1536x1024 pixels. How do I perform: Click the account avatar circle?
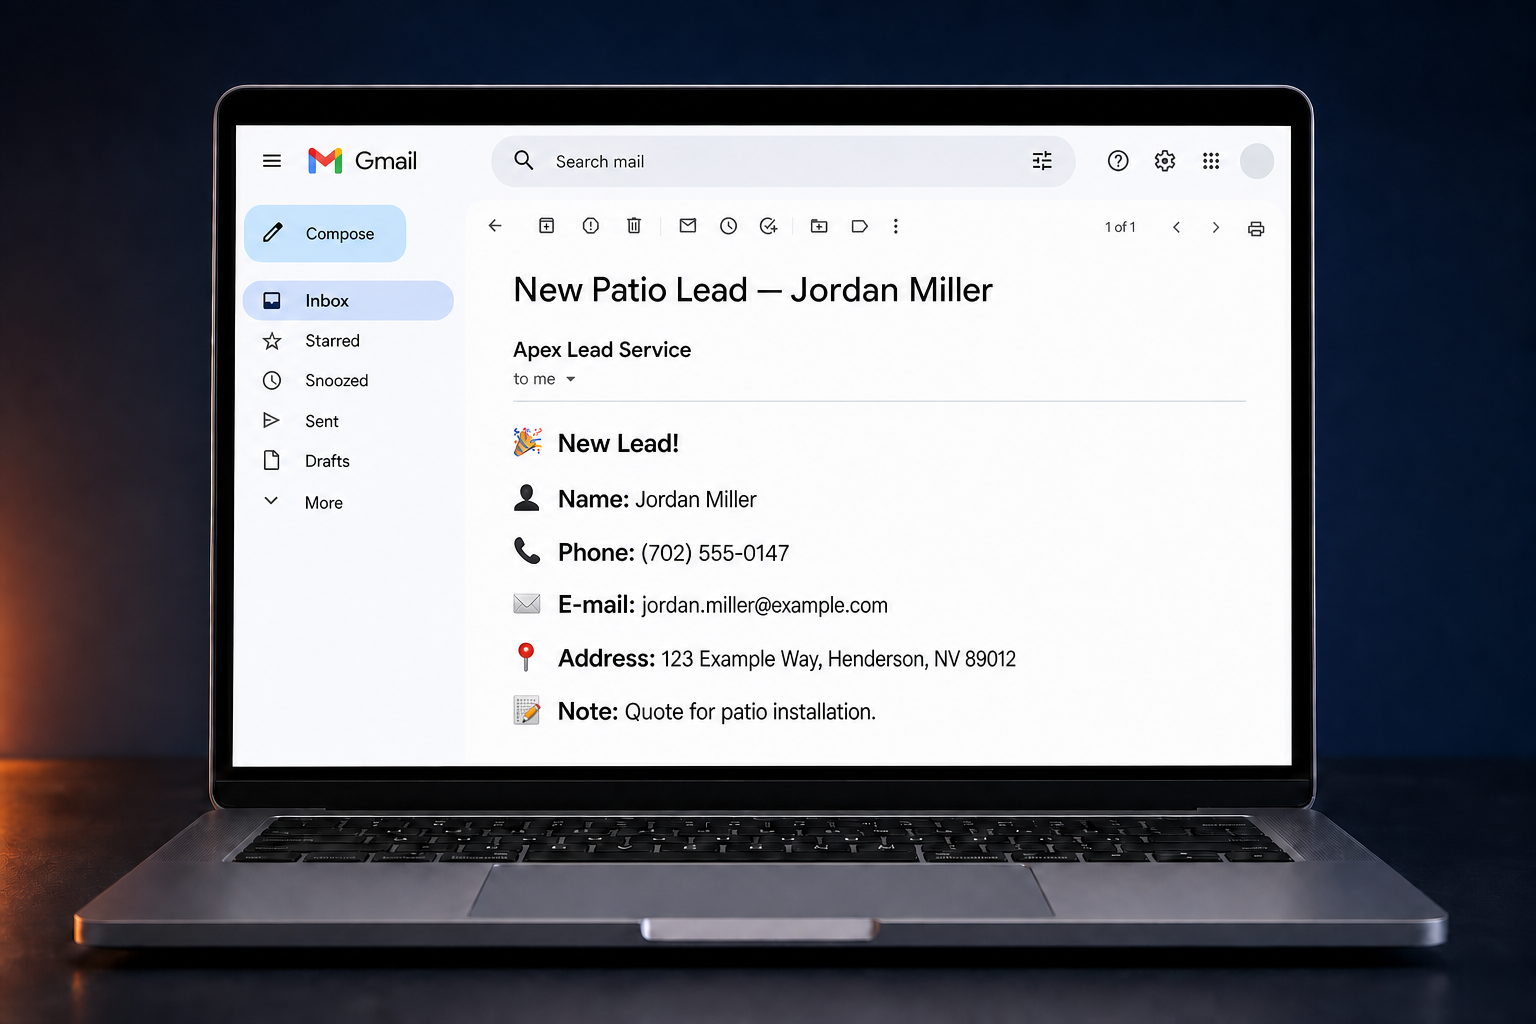tap(1257, 161)
